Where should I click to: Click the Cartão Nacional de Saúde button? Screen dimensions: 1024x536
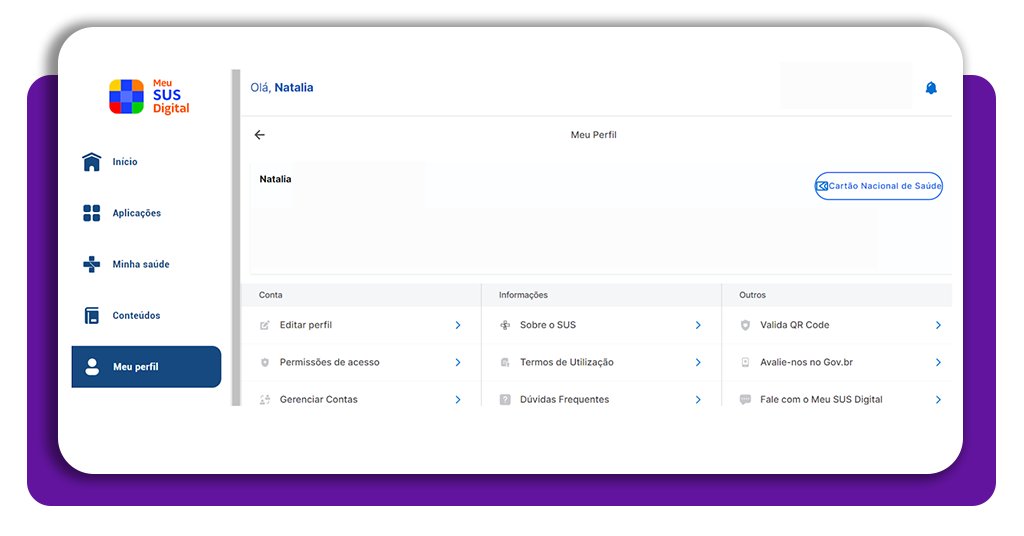point(878,186)
